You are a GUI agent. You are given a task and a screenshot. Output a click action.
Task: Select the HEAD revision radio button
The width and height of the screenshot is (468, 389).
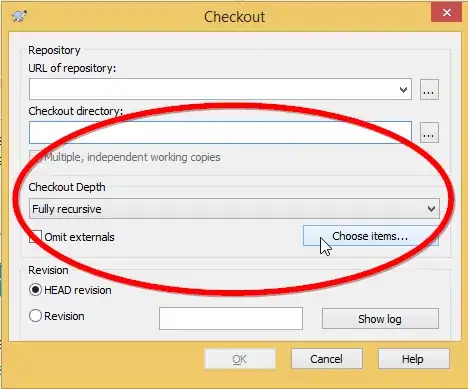pyautogui.click(x=35, y=290)
